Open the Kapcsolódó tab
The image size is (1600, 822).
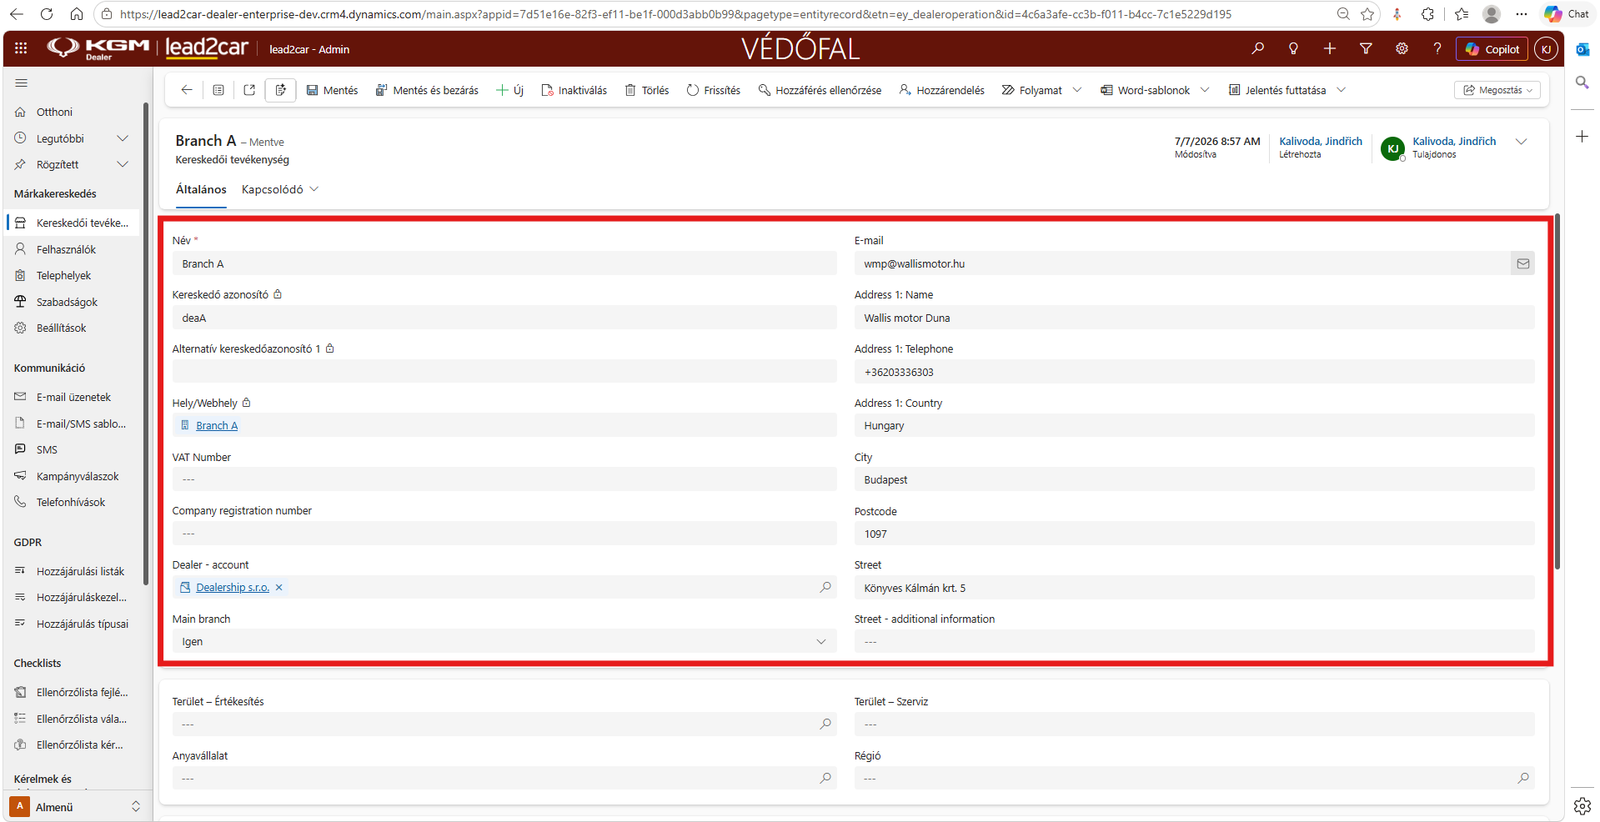280,189
